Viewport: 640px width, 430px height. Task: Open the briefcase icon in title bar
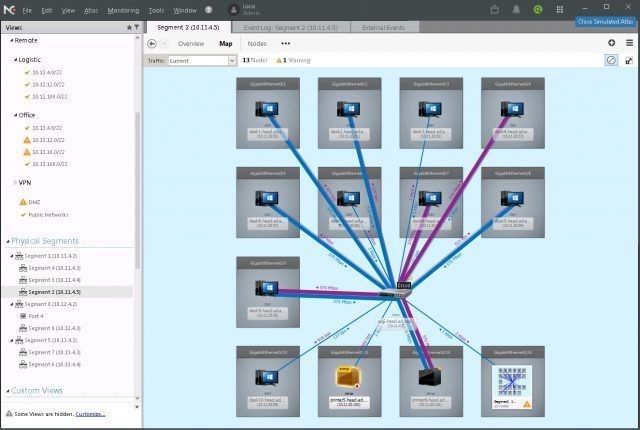(x=495, y=9)
